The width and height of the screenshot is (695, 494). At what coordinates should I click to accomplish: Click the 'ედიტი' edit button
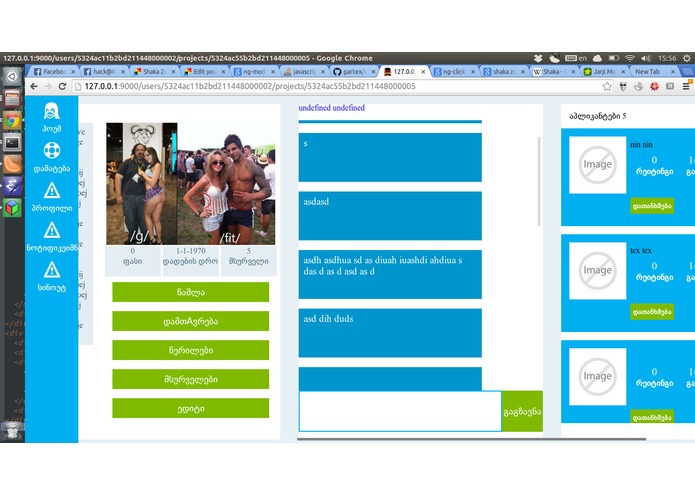click(x=191, y=408)
